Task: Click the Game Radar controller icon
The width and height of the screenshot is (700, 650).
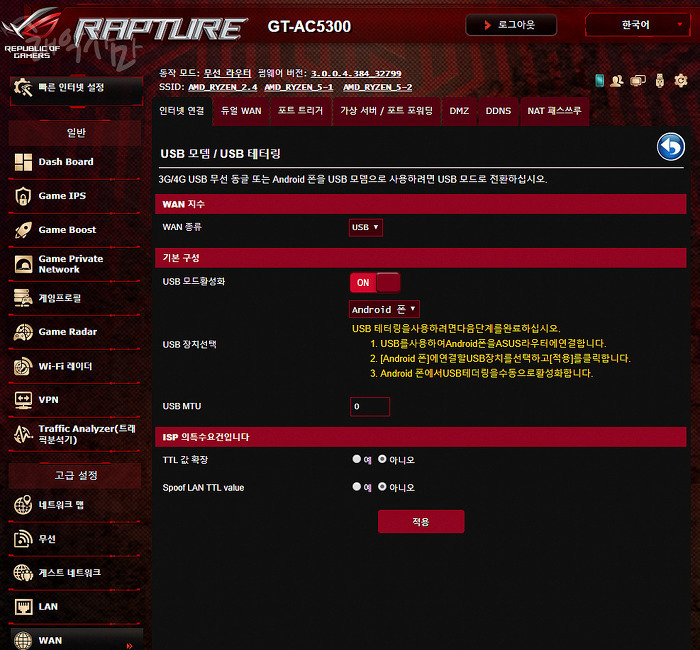Action: 23,332
